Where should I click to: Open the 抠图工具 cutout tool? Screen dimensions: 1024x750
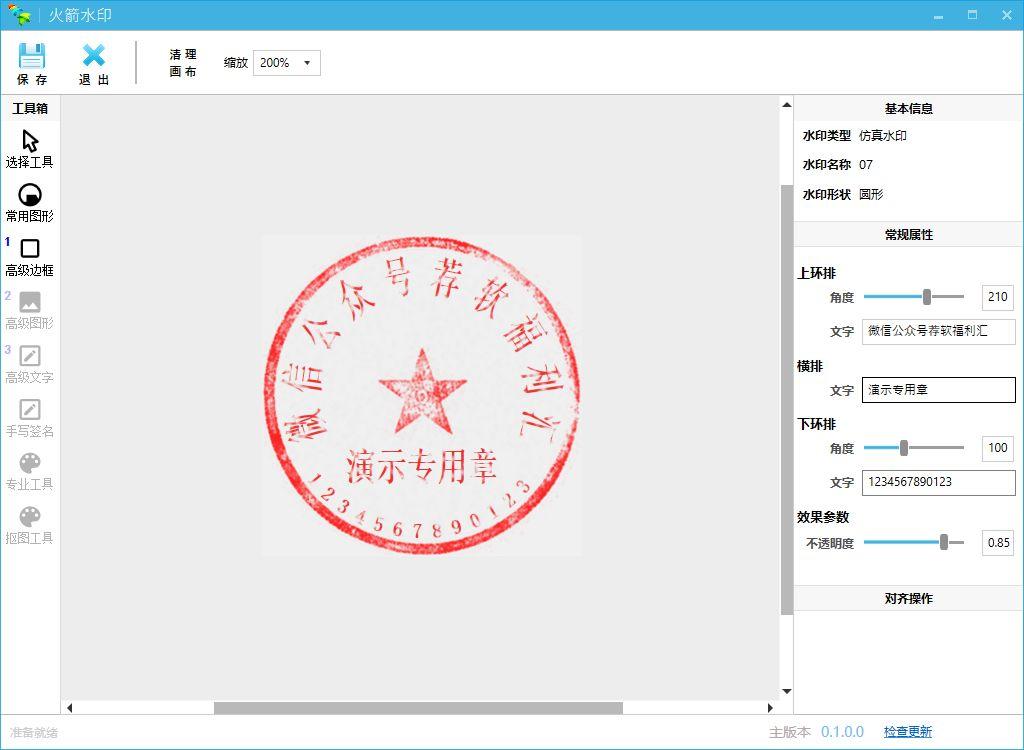(29, 525)
